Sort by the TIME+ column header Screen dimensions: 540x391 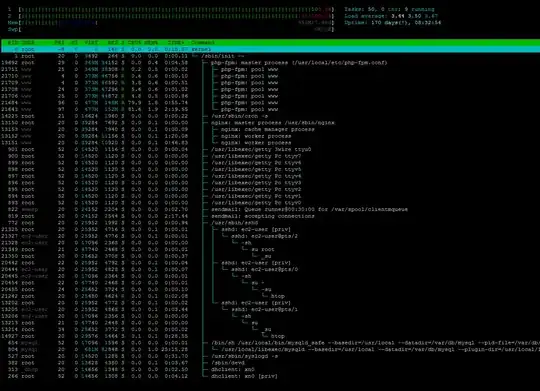pyautogui.click(x=176, y=42)
